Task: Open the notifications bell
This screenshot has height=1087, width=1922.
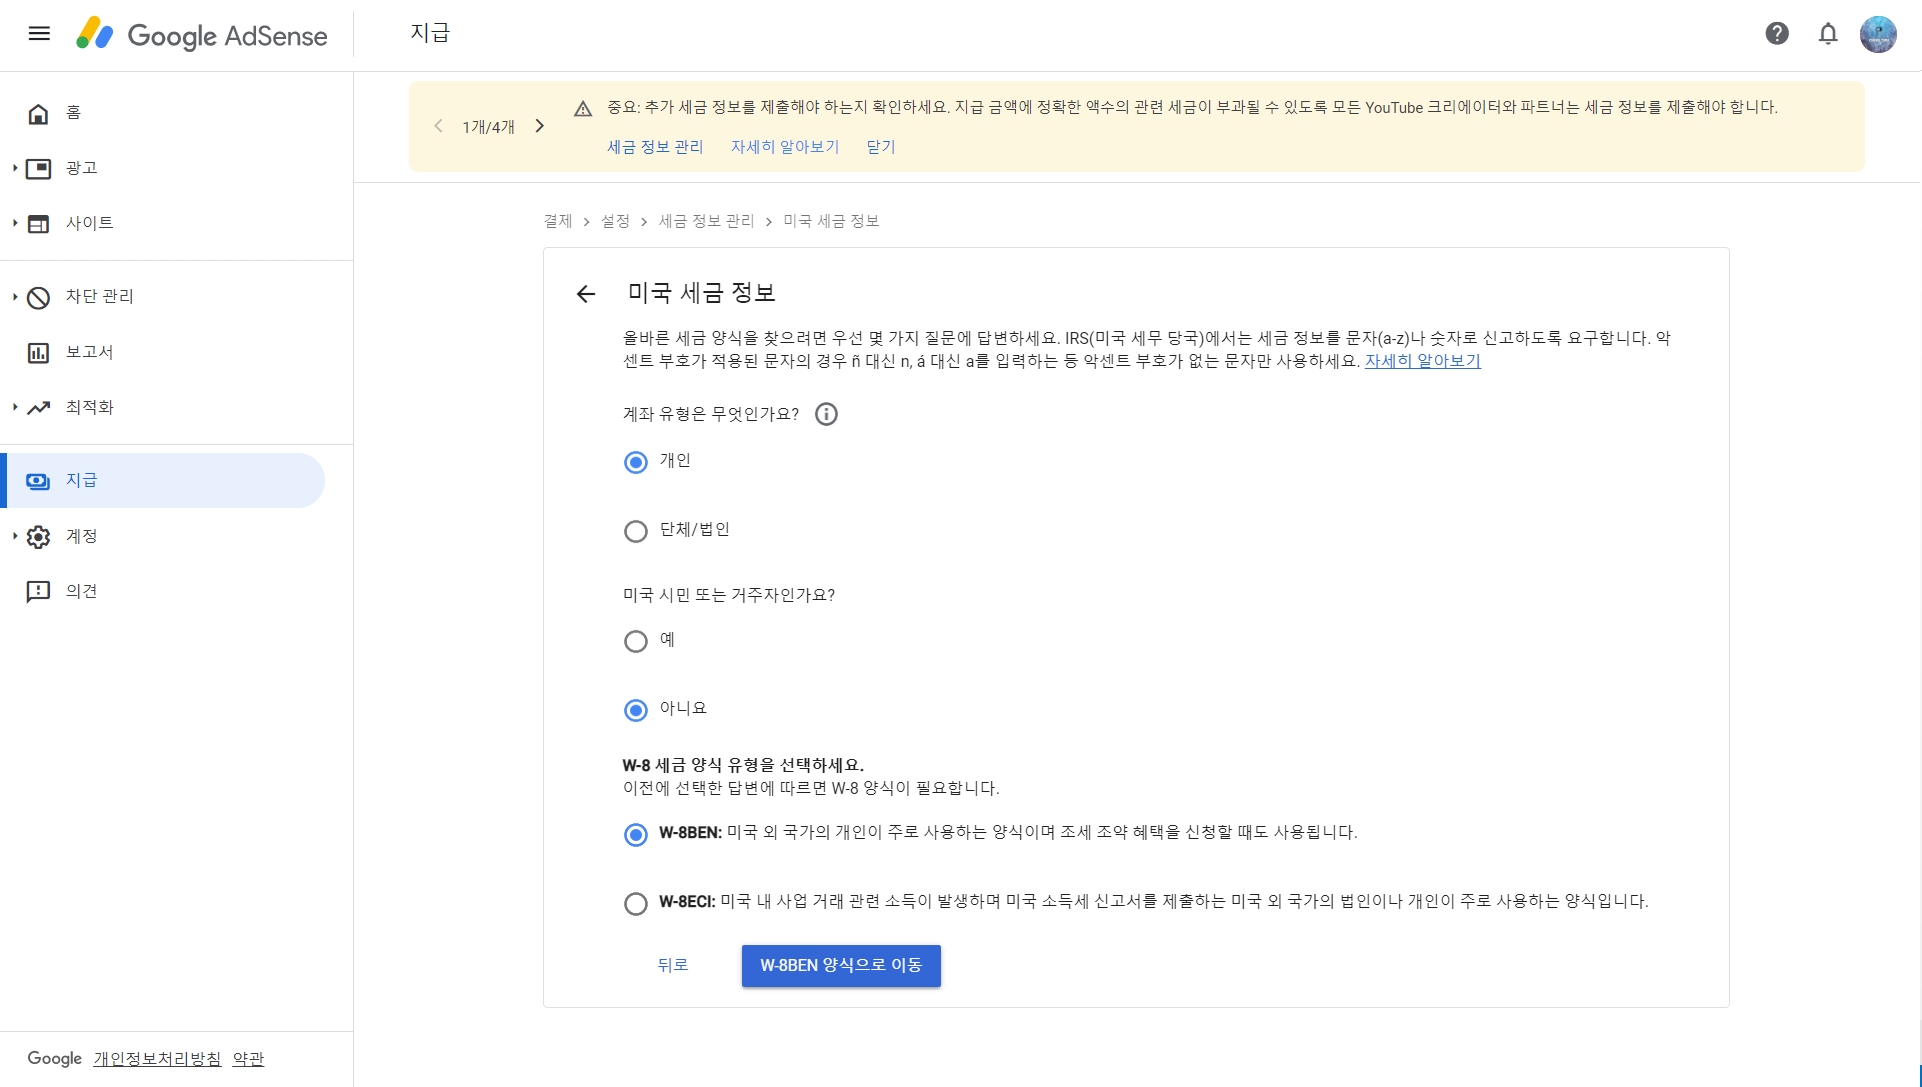Action: click(1828, 34)
